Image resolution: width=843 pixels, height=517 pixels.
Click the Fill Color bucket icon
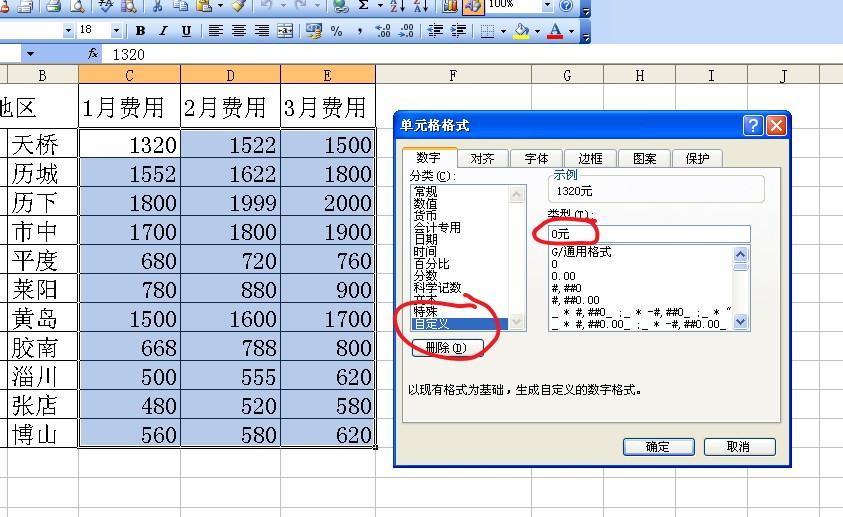tap(521, 31)
